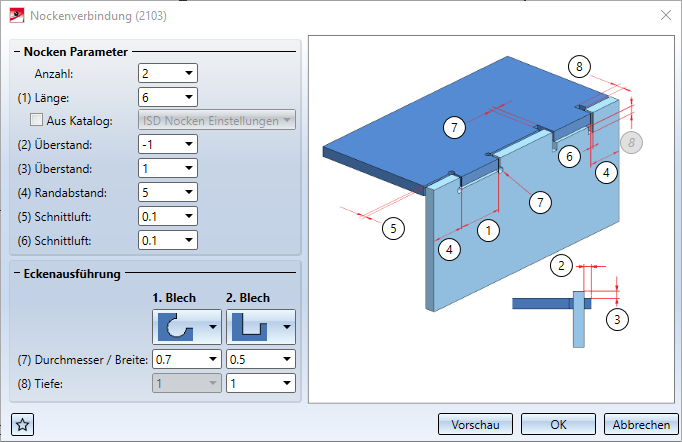Confirm with the OK button
This screenshot has width=682, height=442.
click(558, 424)
